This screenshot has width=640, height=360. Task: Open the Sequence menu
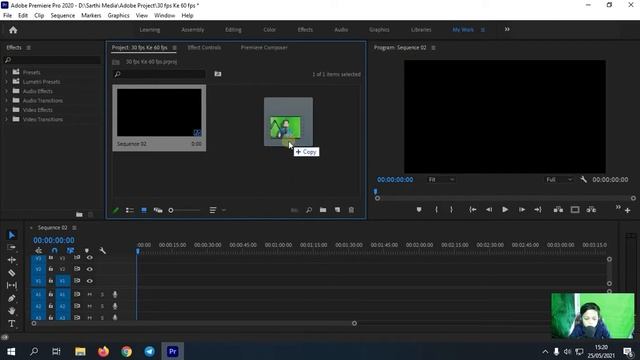62,16
